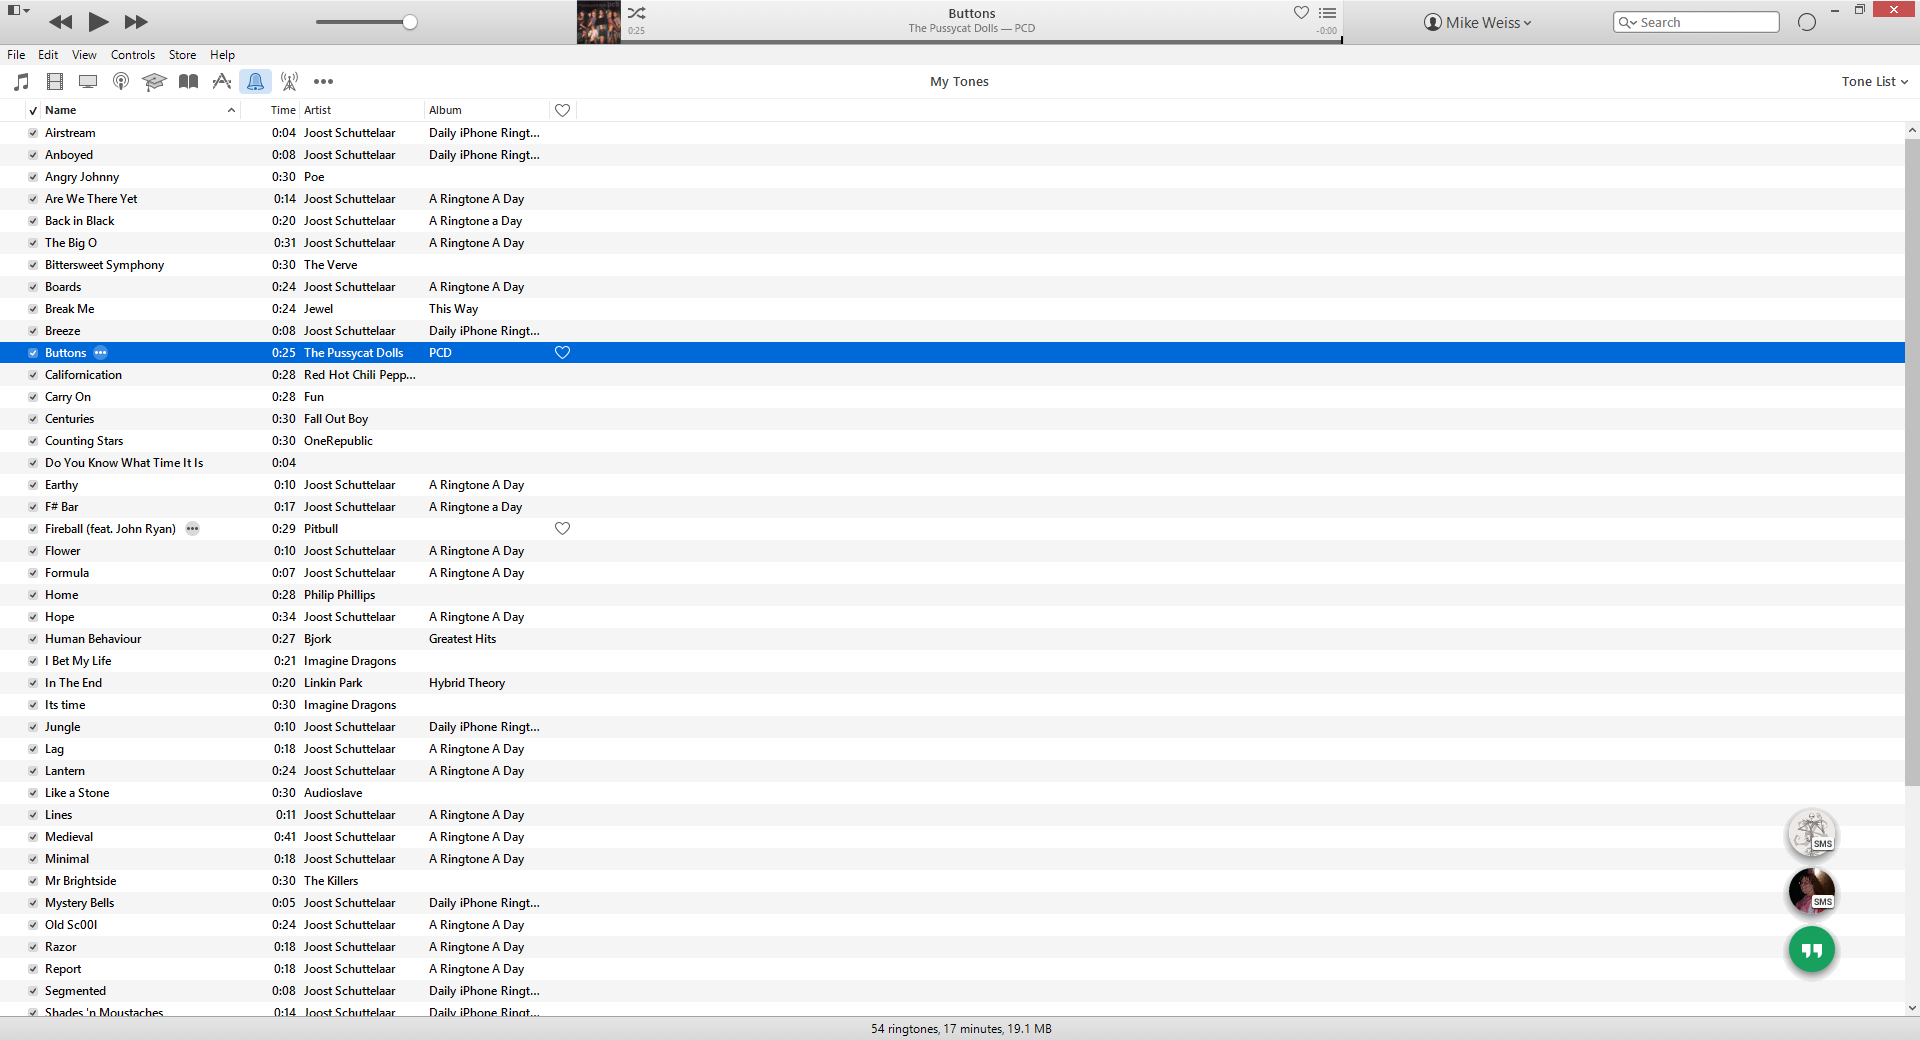The width and height of the screenshot is (1920, 1040).
Task: Uncheck the Bittersweet Symphony checkbox
Action: pos(33,265)
